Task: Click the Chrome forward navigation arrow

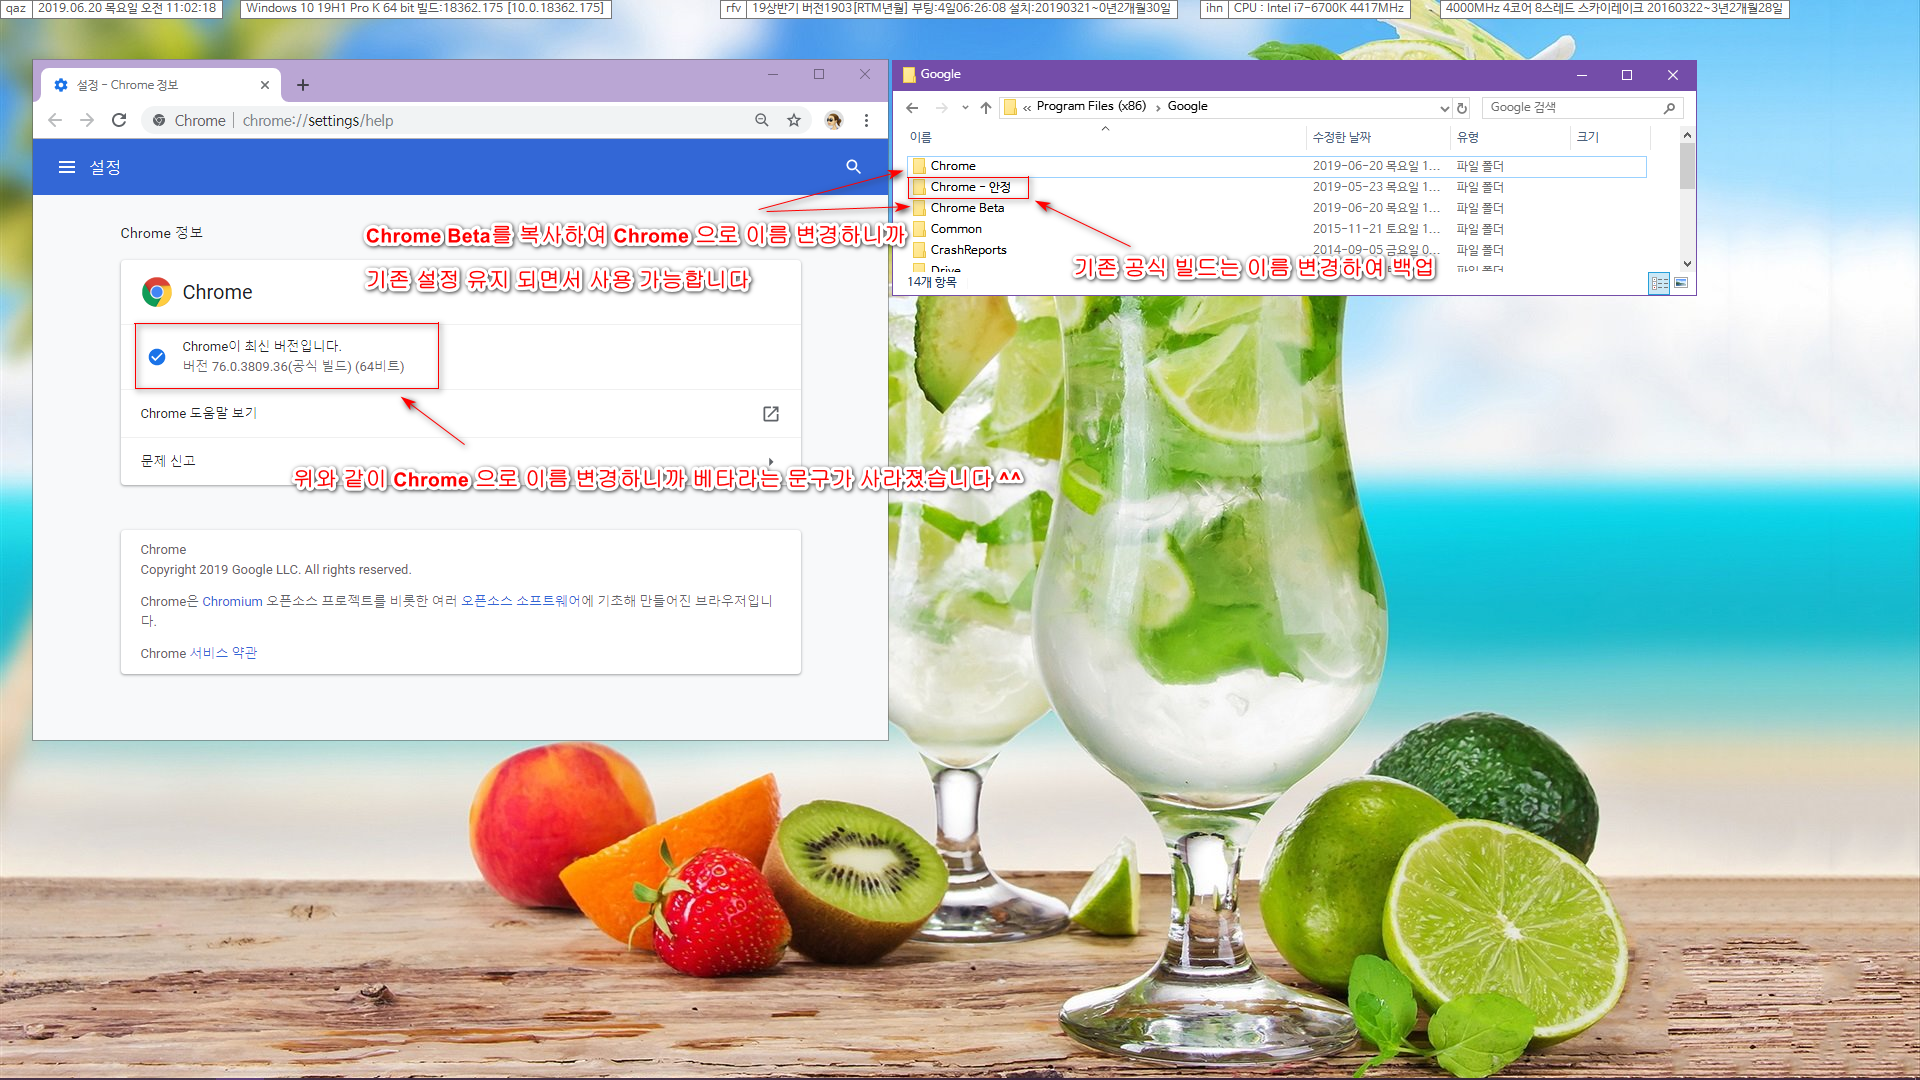Action: pos(86,120)
